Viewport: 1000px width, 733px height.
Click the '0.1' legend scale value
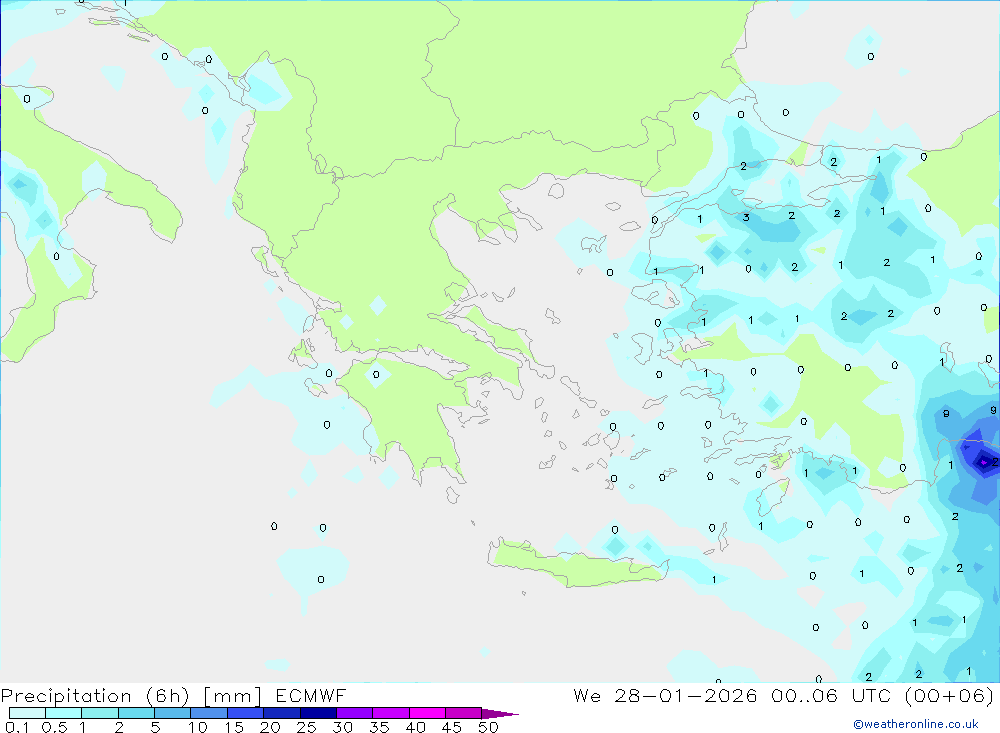pyautogui.click(x=17, y=727)
